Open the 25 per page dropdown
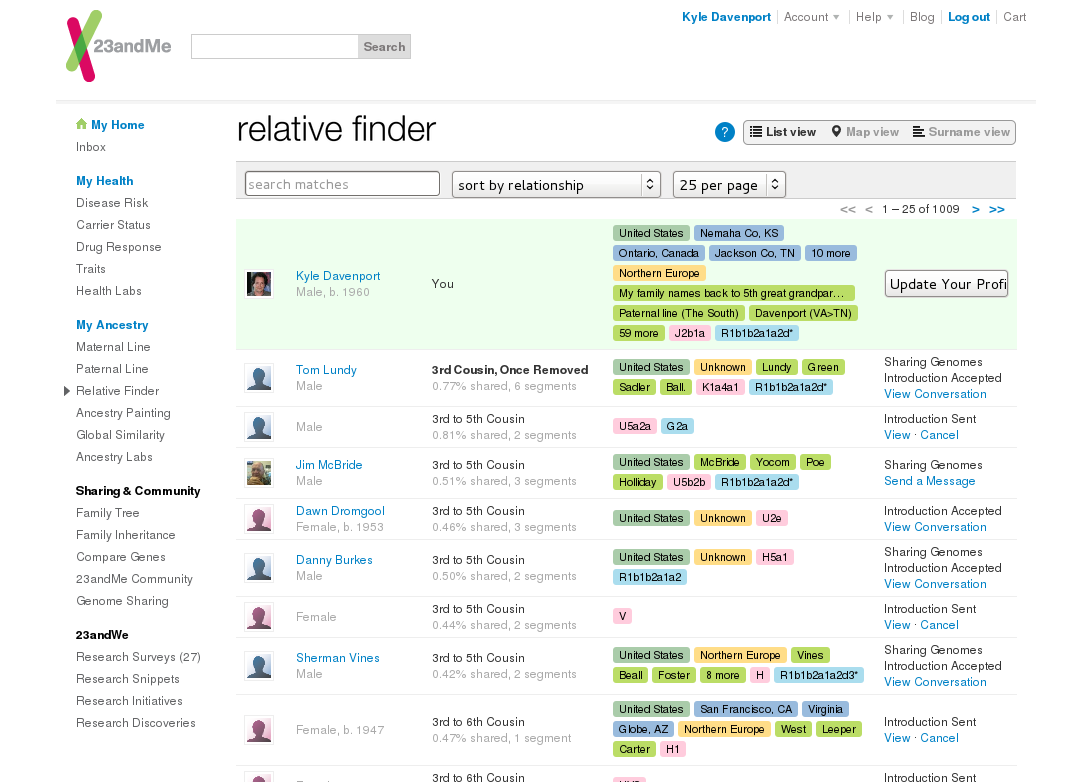1091x782 pixels. [x=729, y=185]
